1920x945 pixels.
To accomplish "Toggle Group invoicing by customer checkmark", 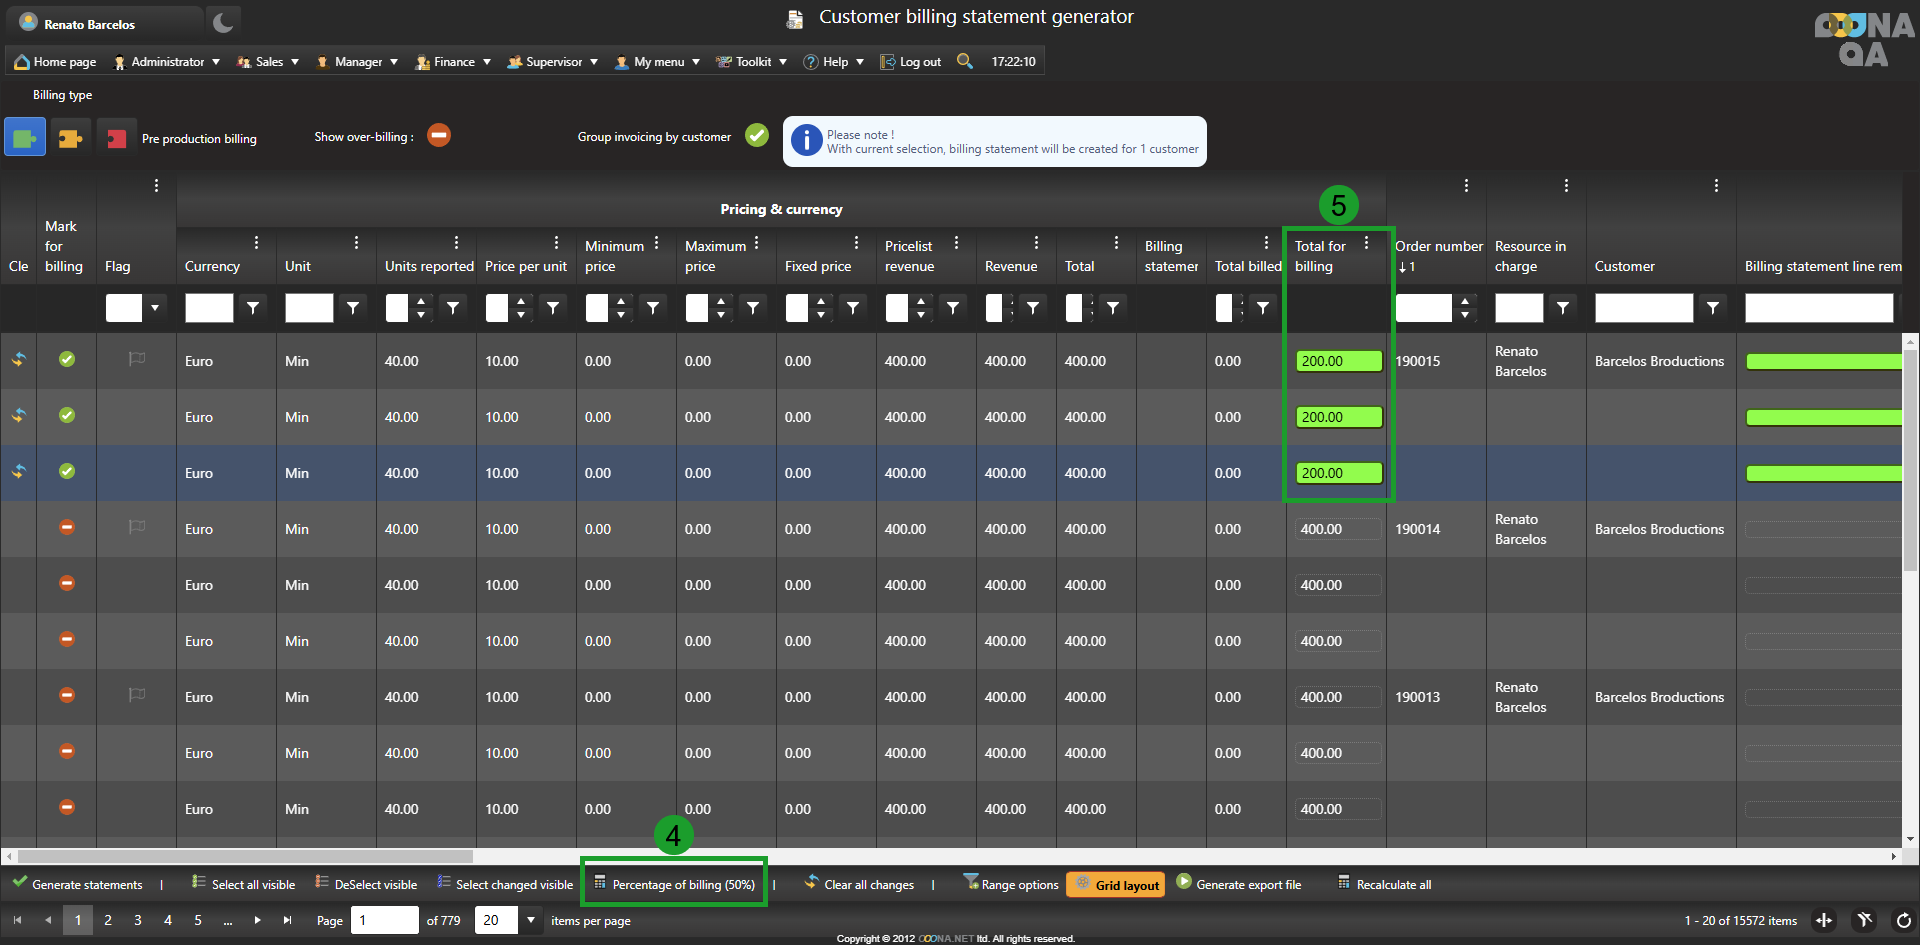I will [757, 135].
